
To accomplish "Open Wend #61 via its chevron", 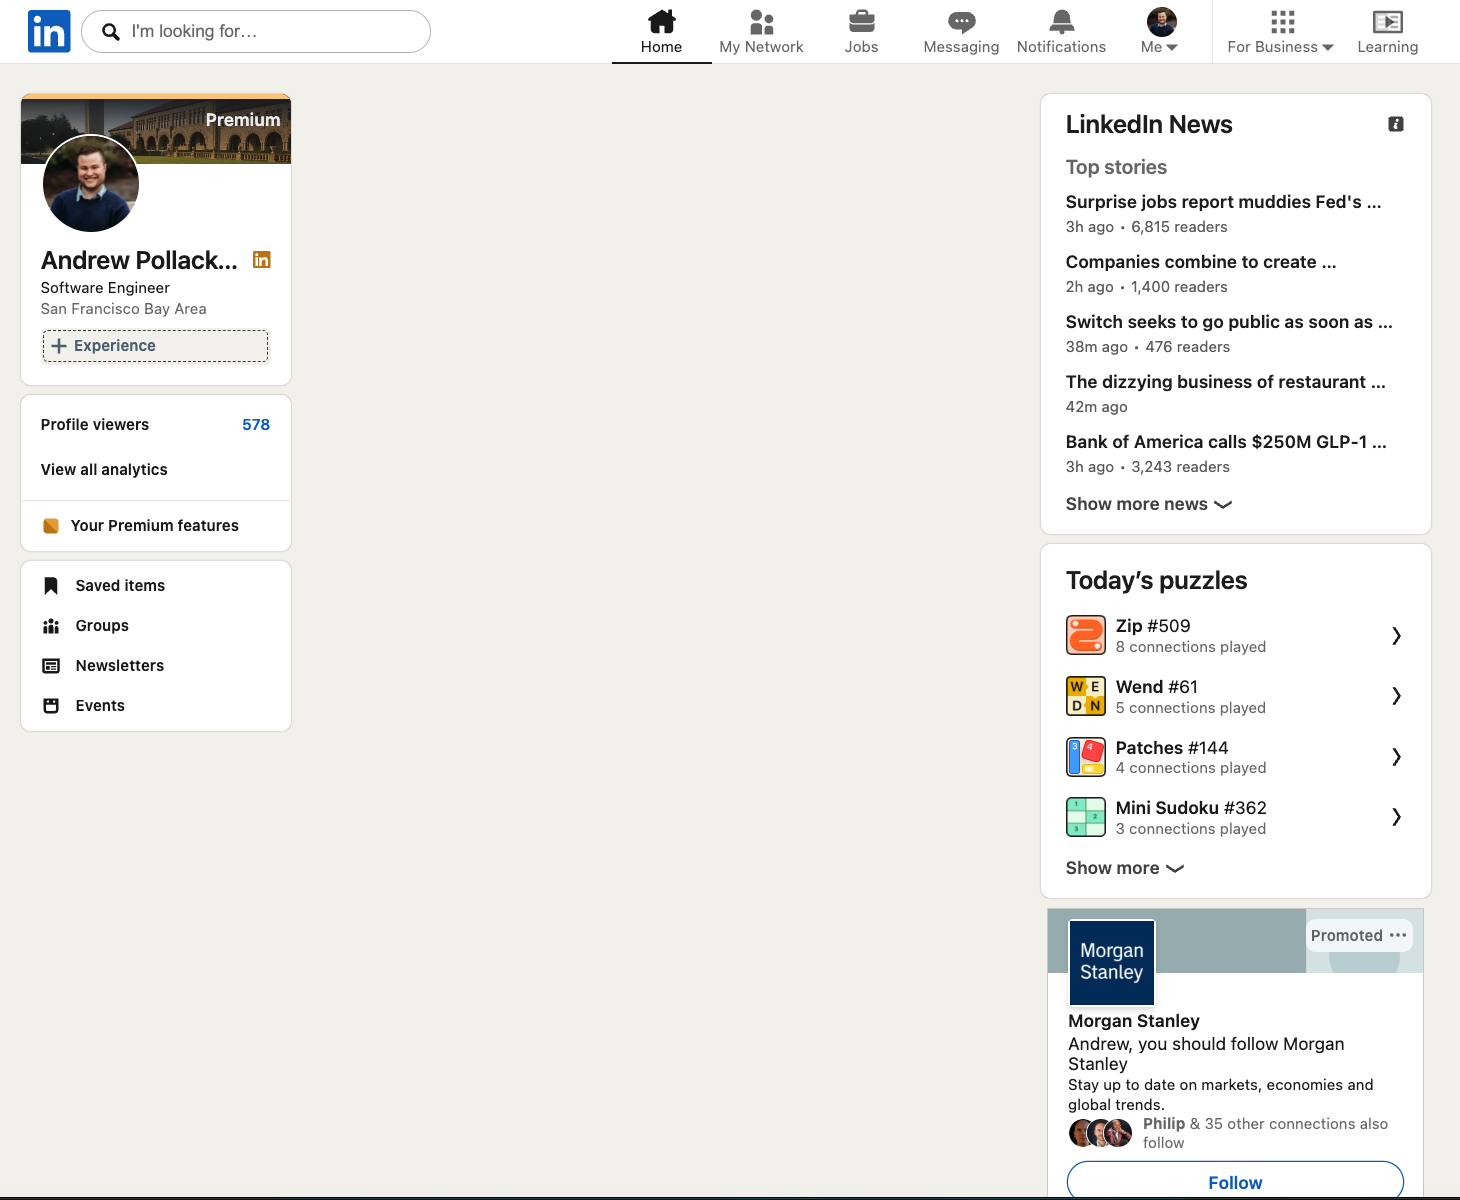I will (x=1397, y=696).
